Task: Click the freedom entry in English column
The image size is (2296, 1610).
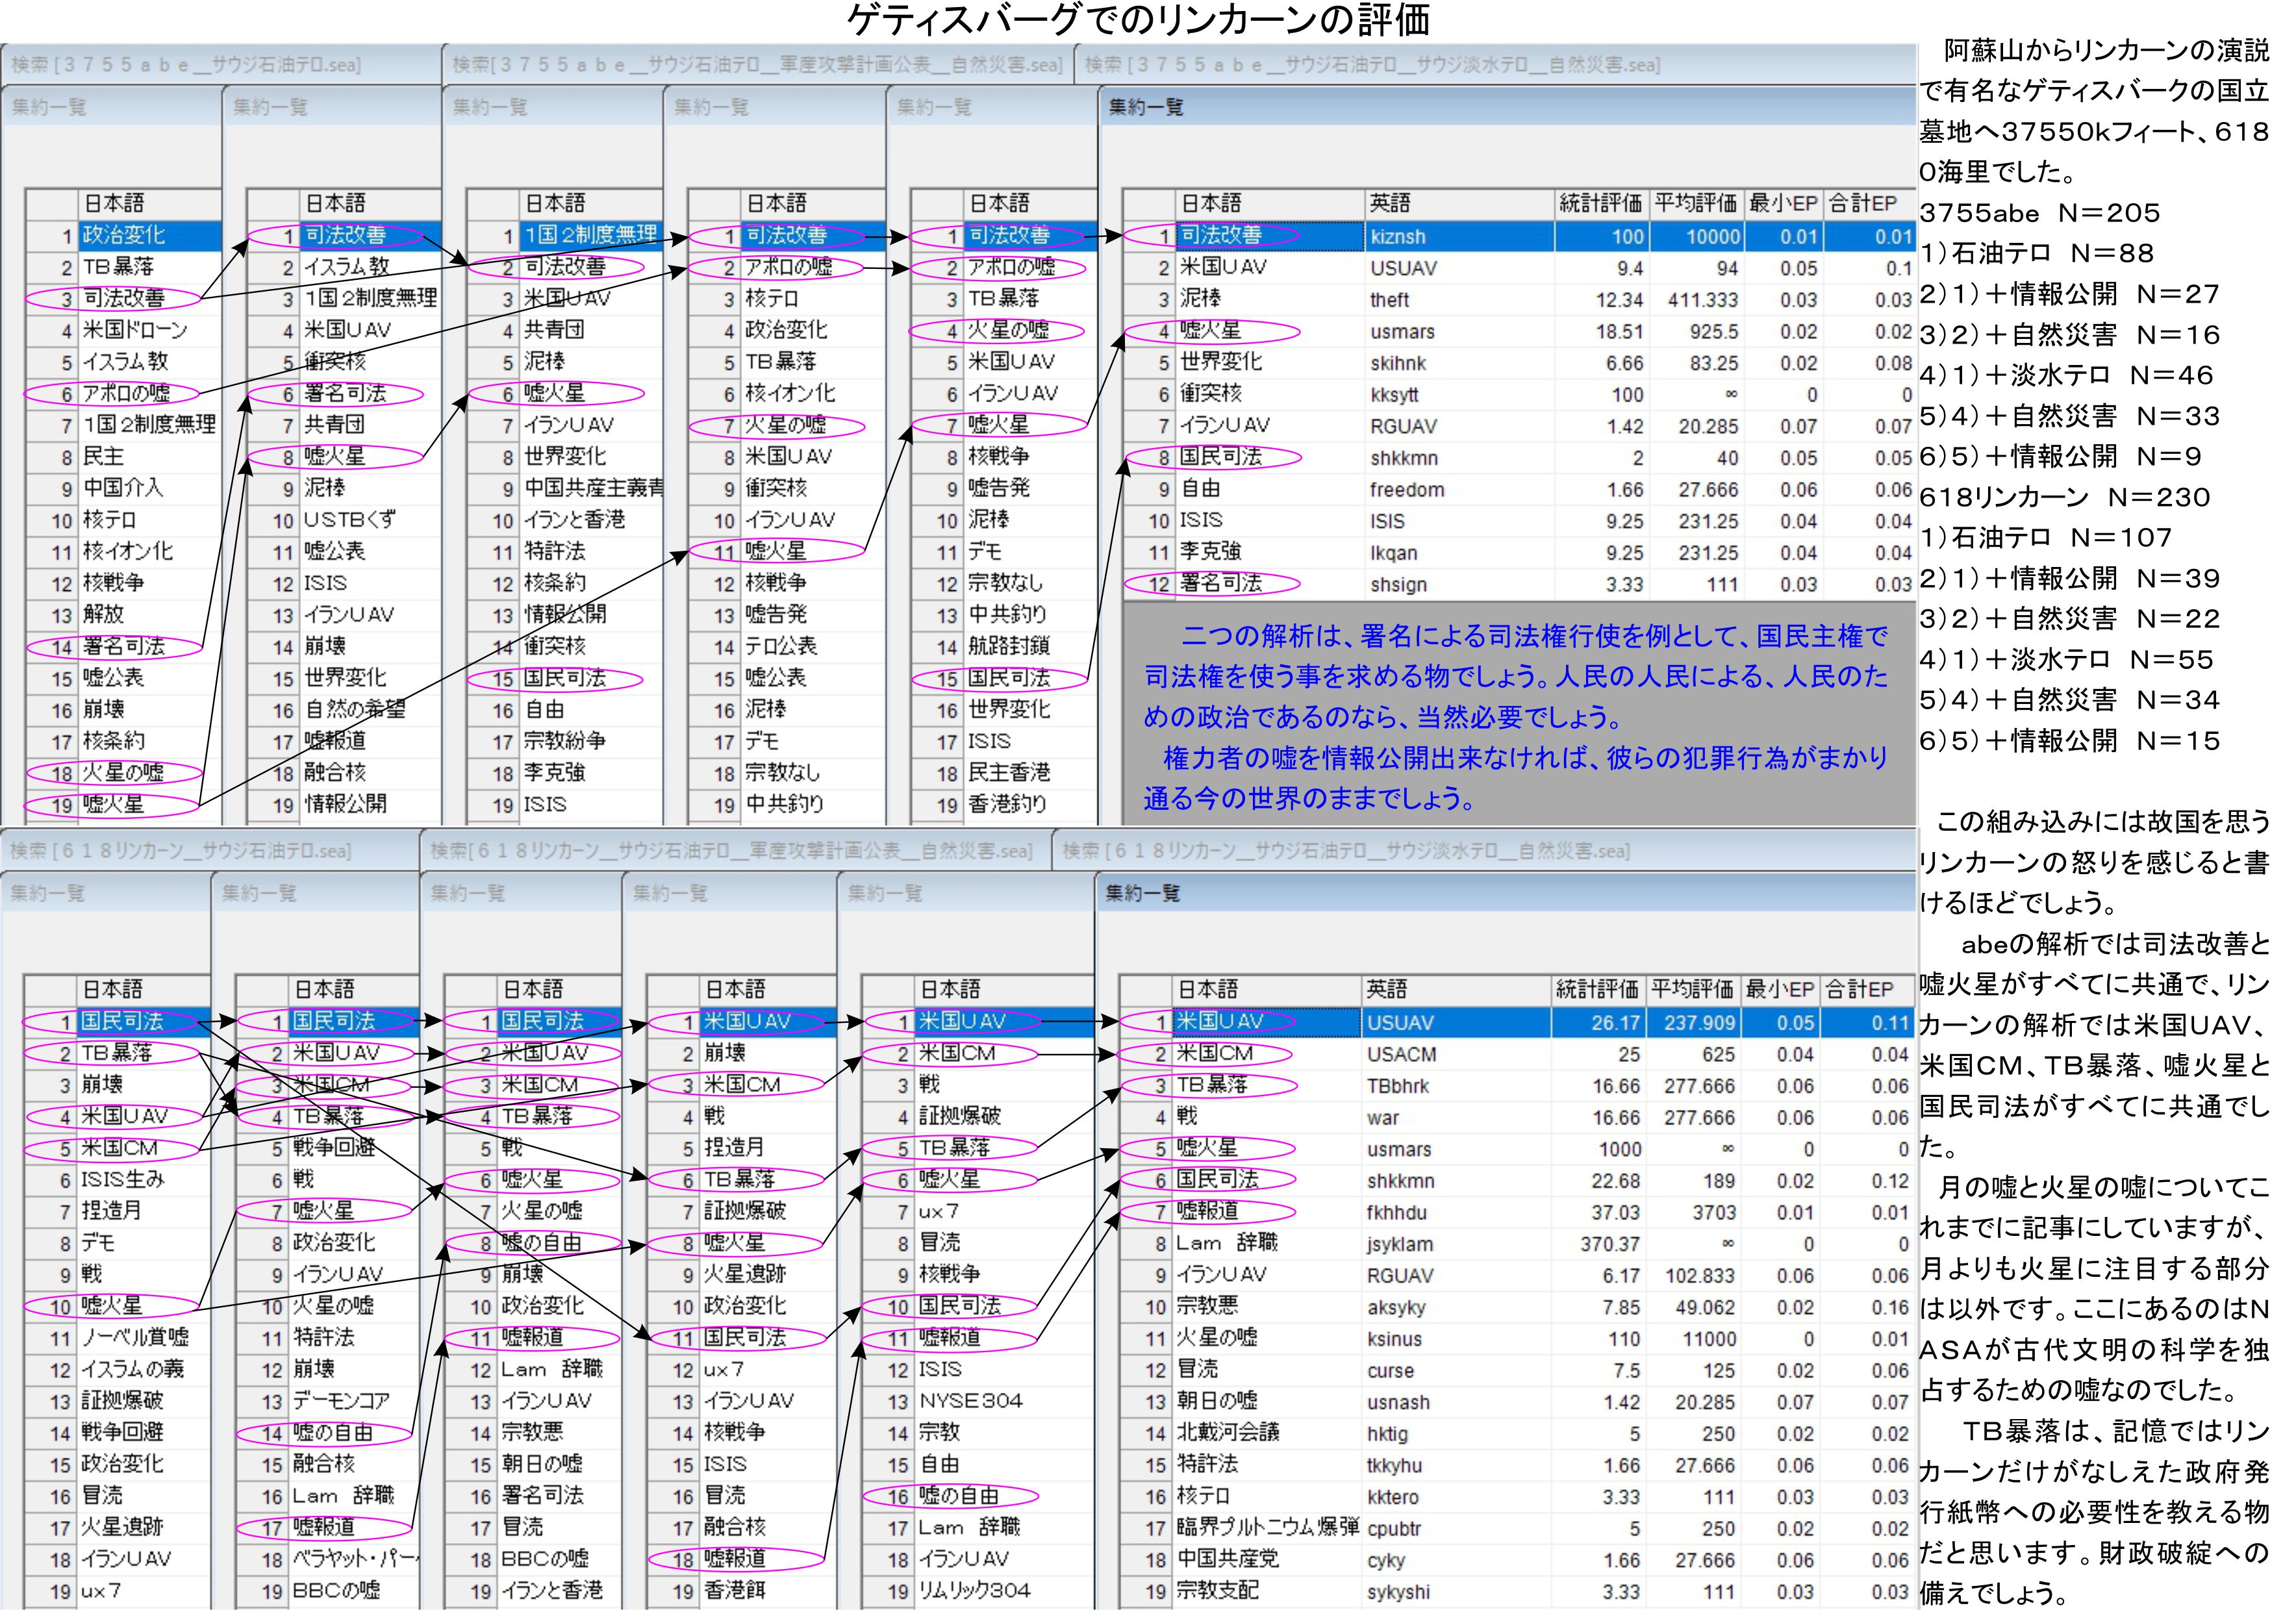Action: [x=1406, y=490]
